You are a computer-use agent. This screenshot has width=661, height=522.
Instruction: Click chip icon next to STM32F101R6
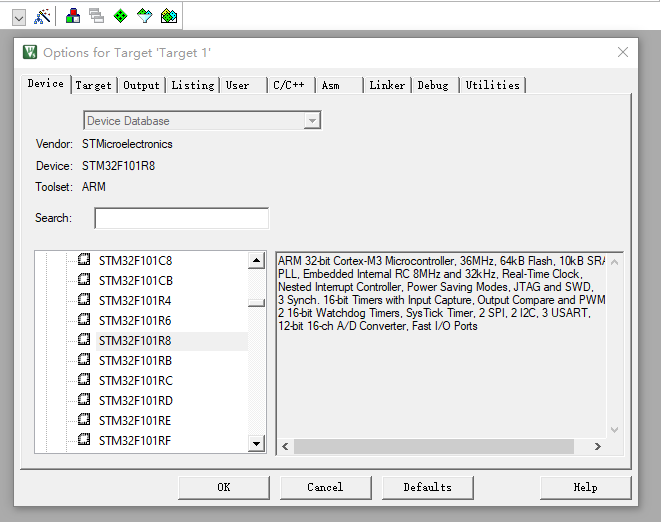pos(84,319)
